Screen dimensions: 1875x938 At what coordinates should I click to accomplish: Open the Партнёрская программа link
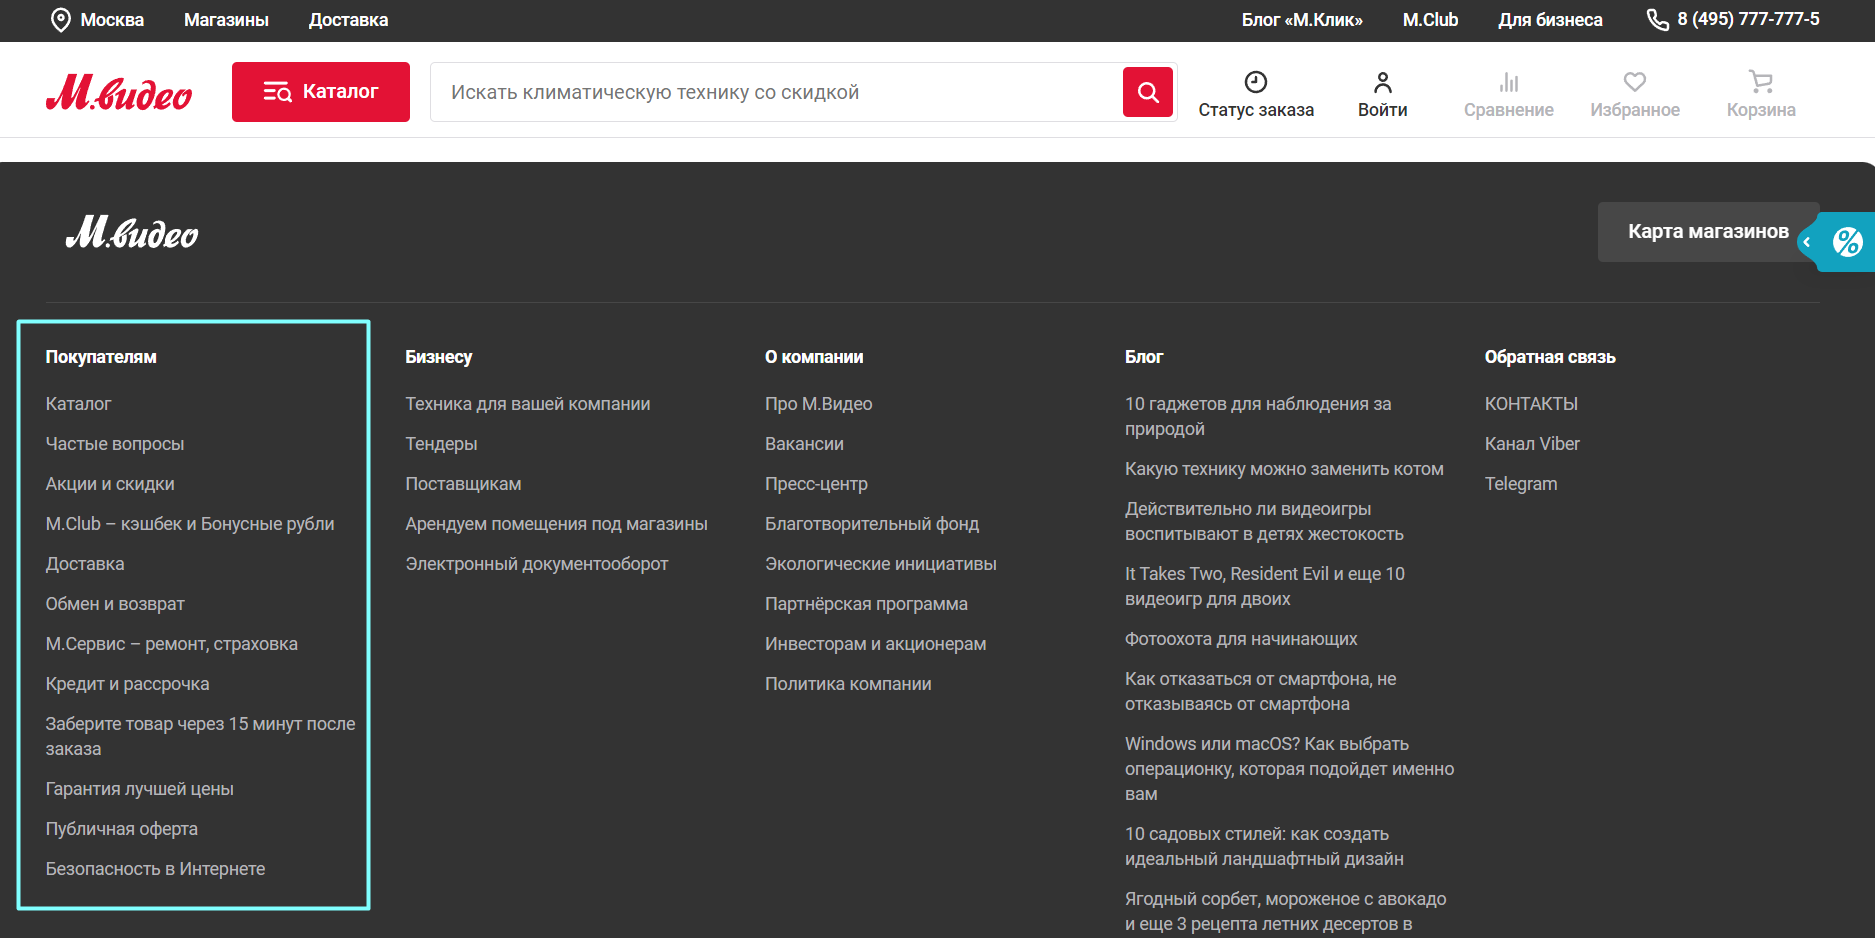click(x=867, y=604)
